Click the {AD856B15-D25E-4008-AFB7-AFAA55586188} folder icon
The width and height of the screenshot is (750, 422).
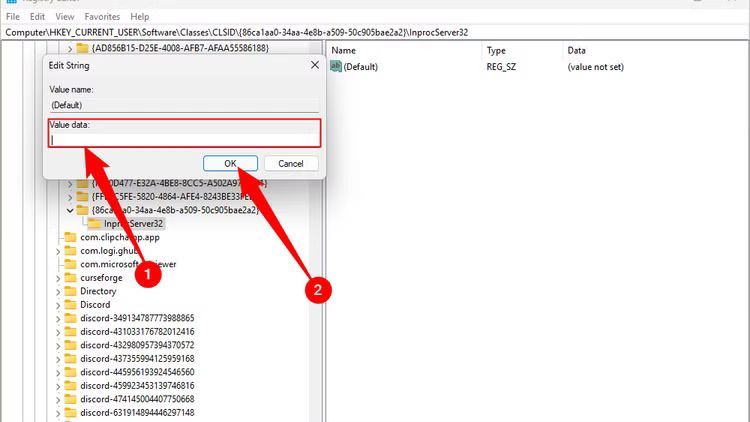(x=82, y=48)
